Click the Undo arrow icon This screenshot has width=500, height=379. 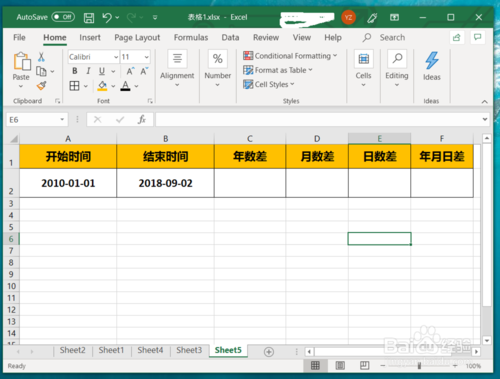point(107,17)
